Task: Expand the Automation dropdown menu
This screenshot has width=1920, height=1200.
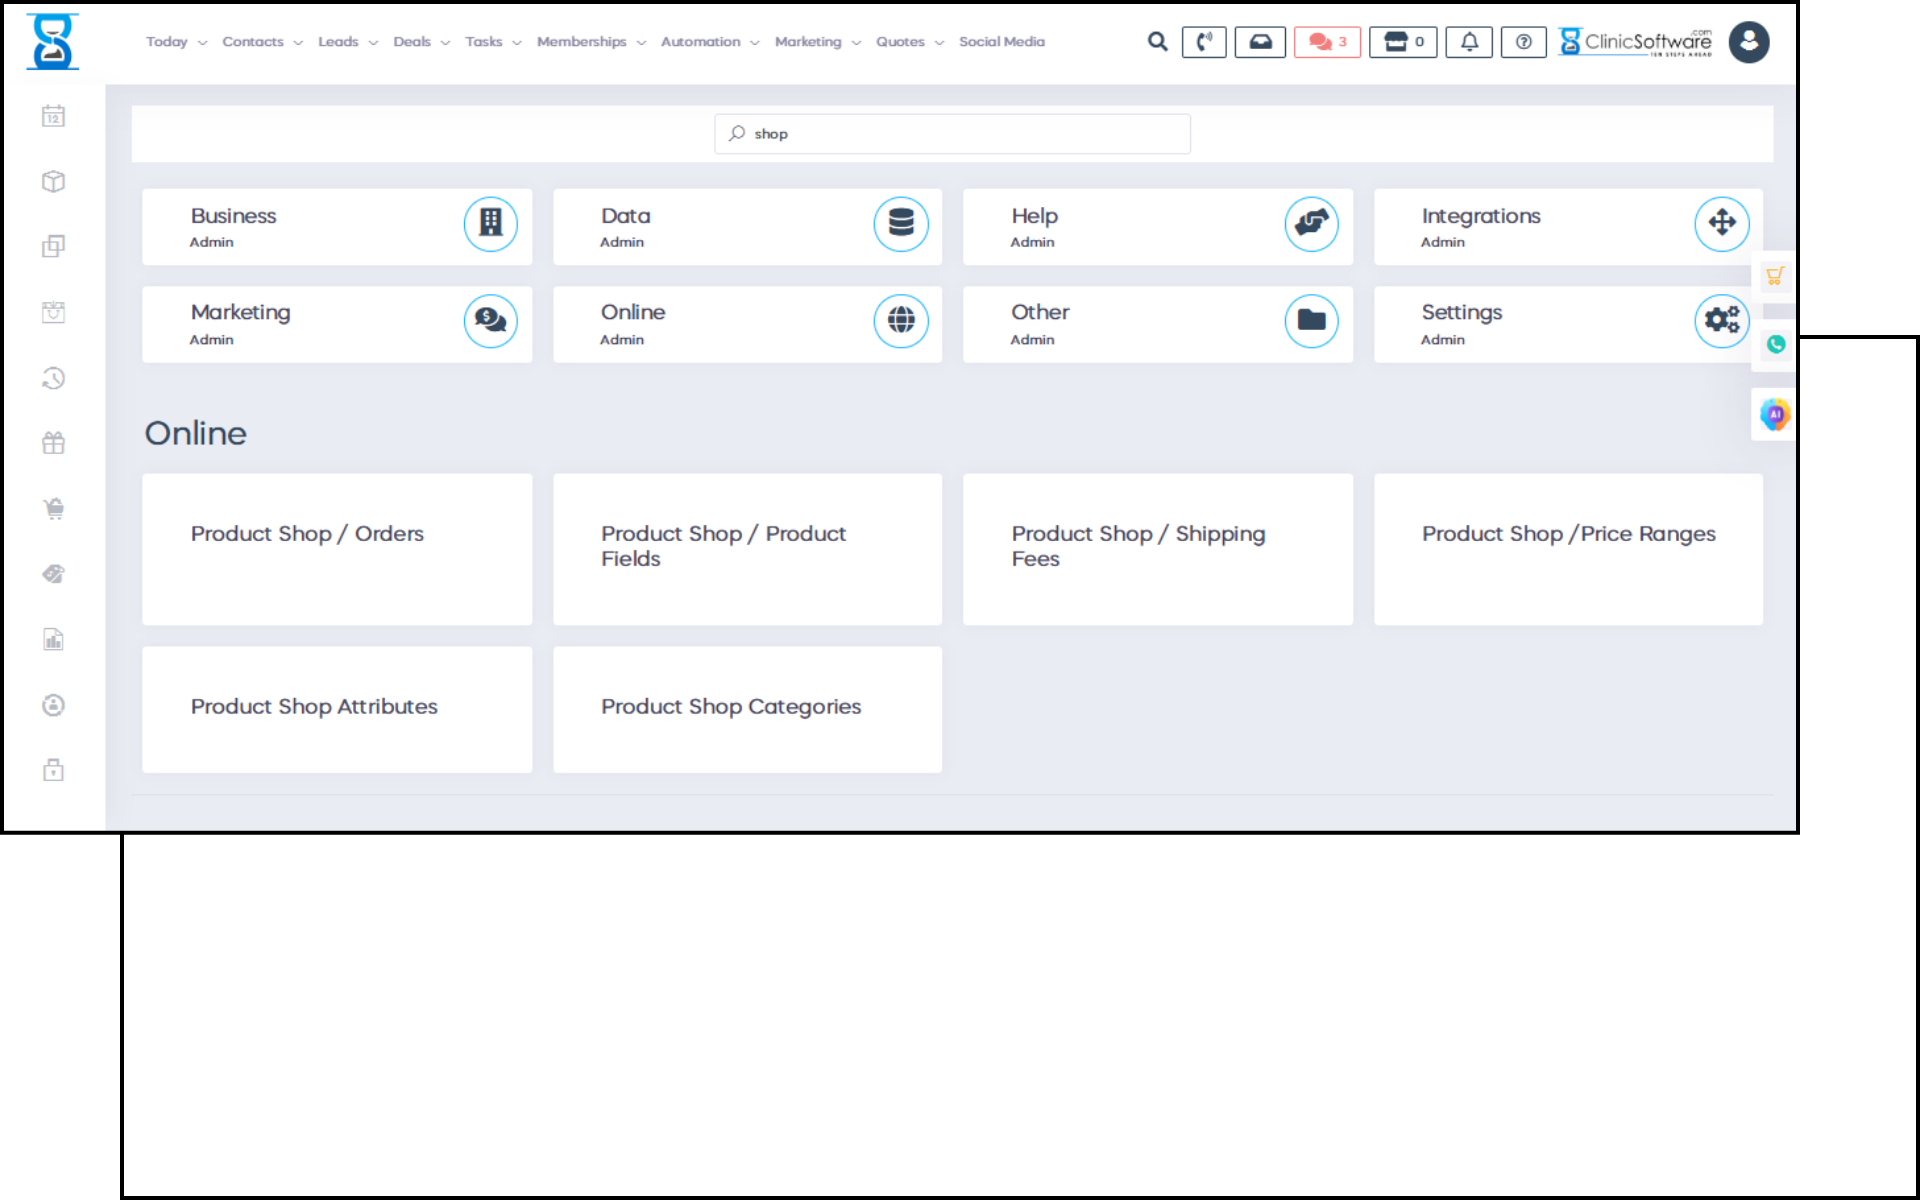Action: (x=709, y=42)
